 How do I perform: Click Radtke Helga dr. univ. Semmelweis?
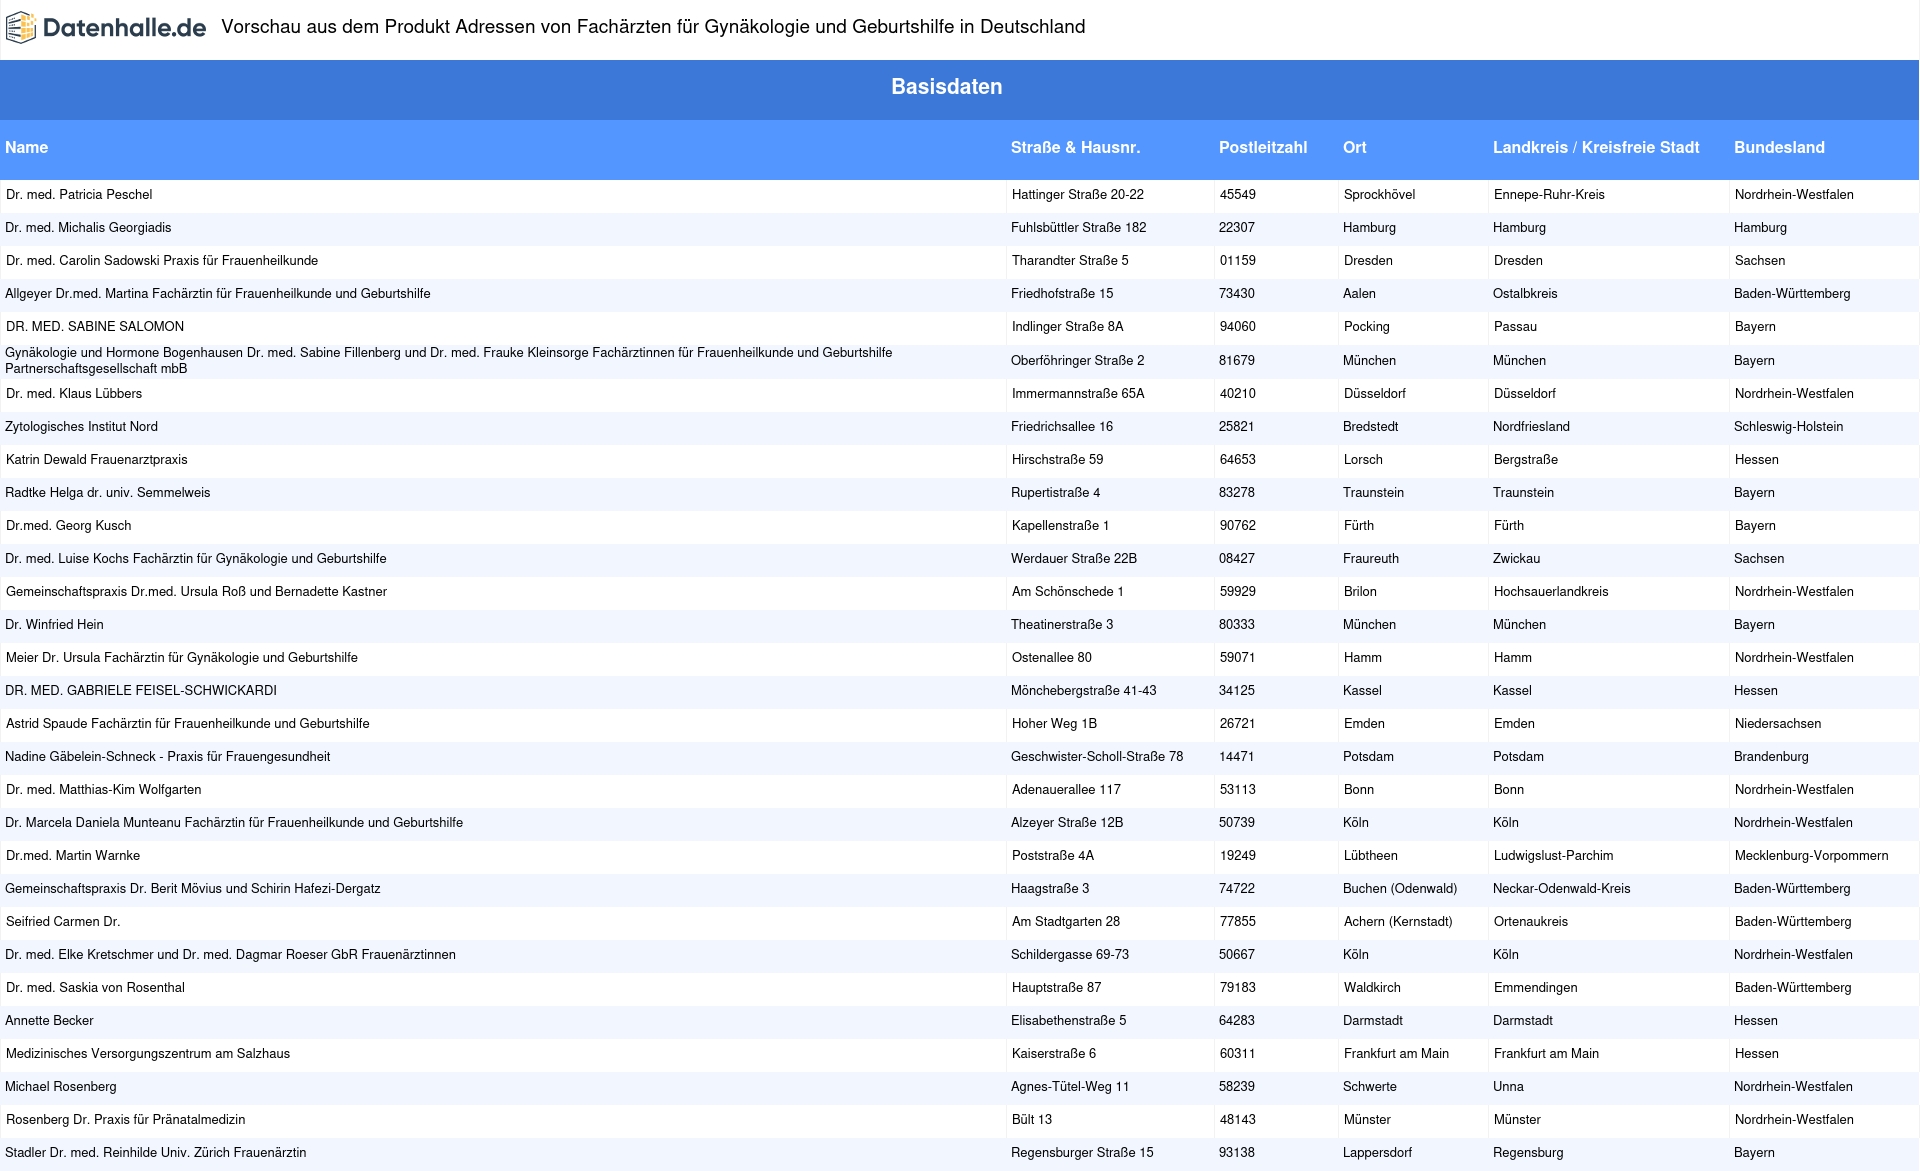(108, 493)
